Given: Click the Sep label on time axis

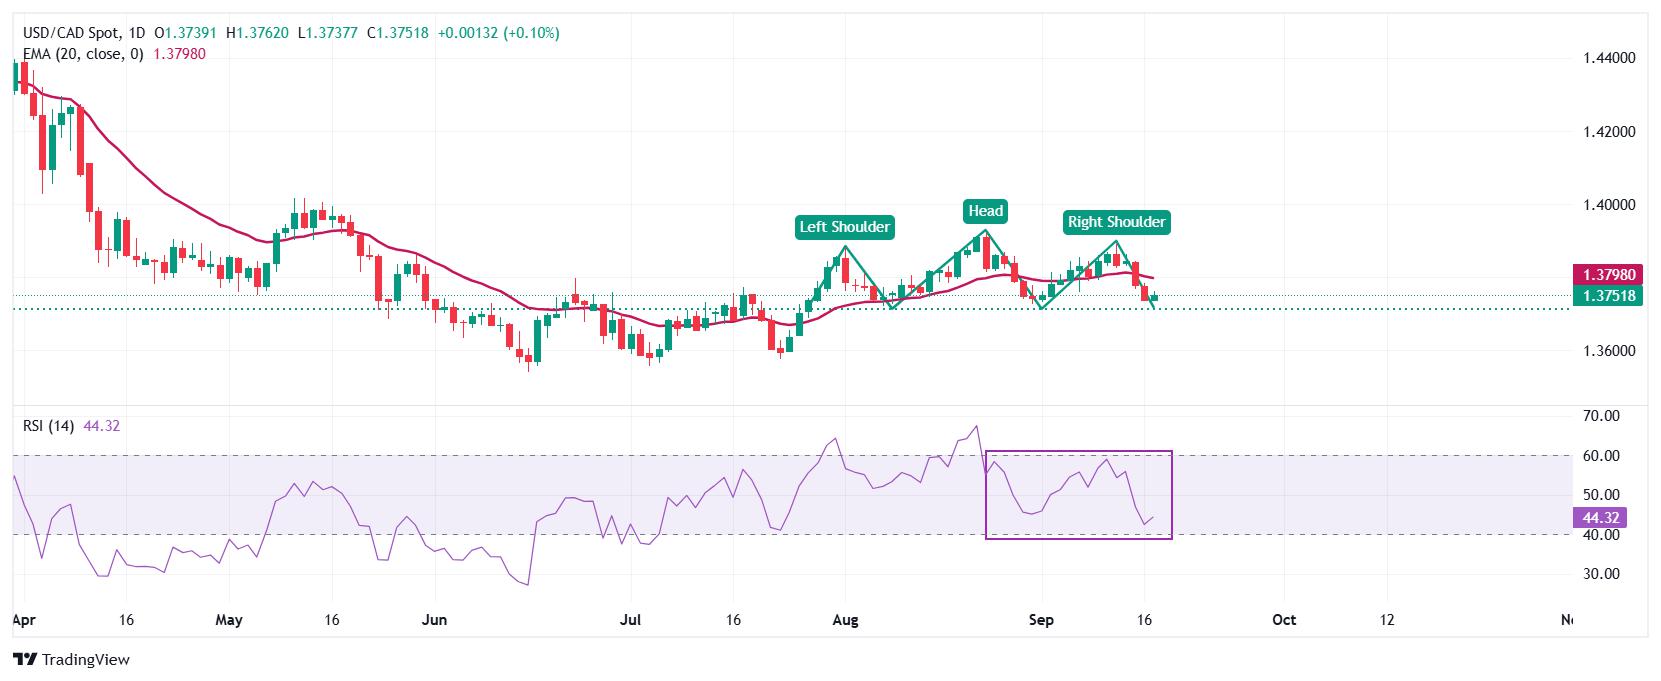Looking at the screenshot, I should [1041, 620].
